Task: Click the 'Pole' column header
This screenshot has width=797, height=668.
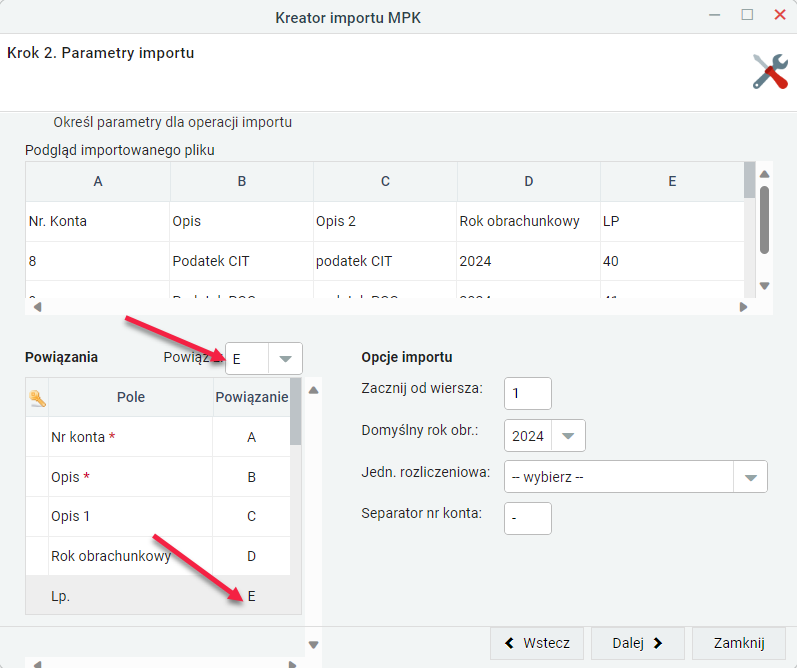Action: (131, 397)
